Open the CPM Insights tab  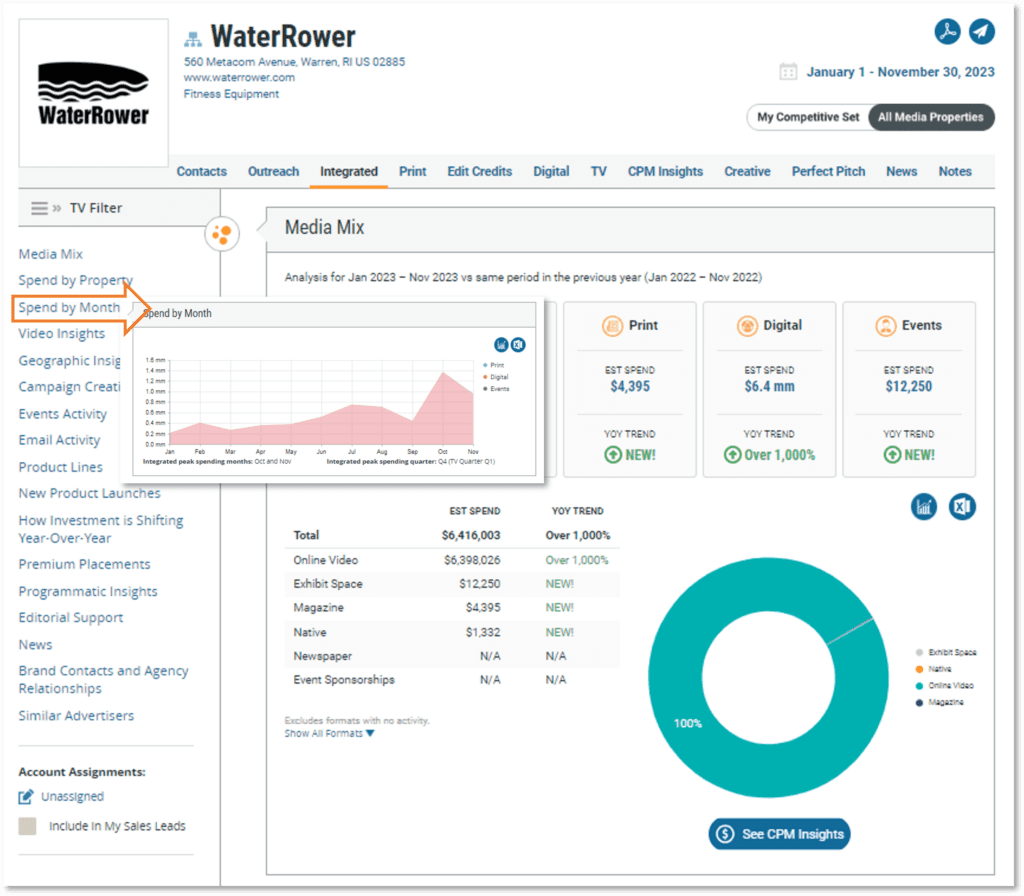(665, 172)
